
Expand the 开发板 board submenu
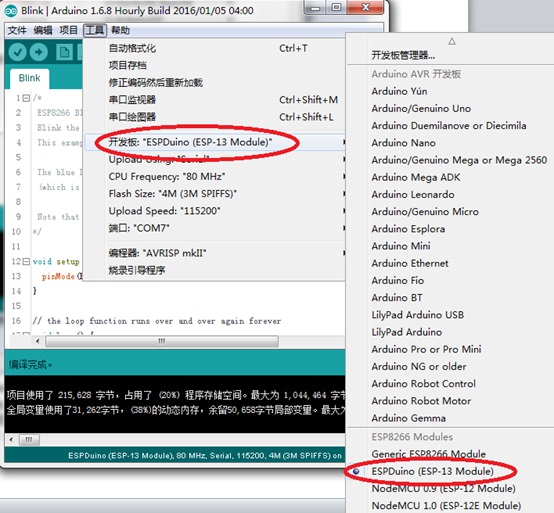(x=214, y=142)
